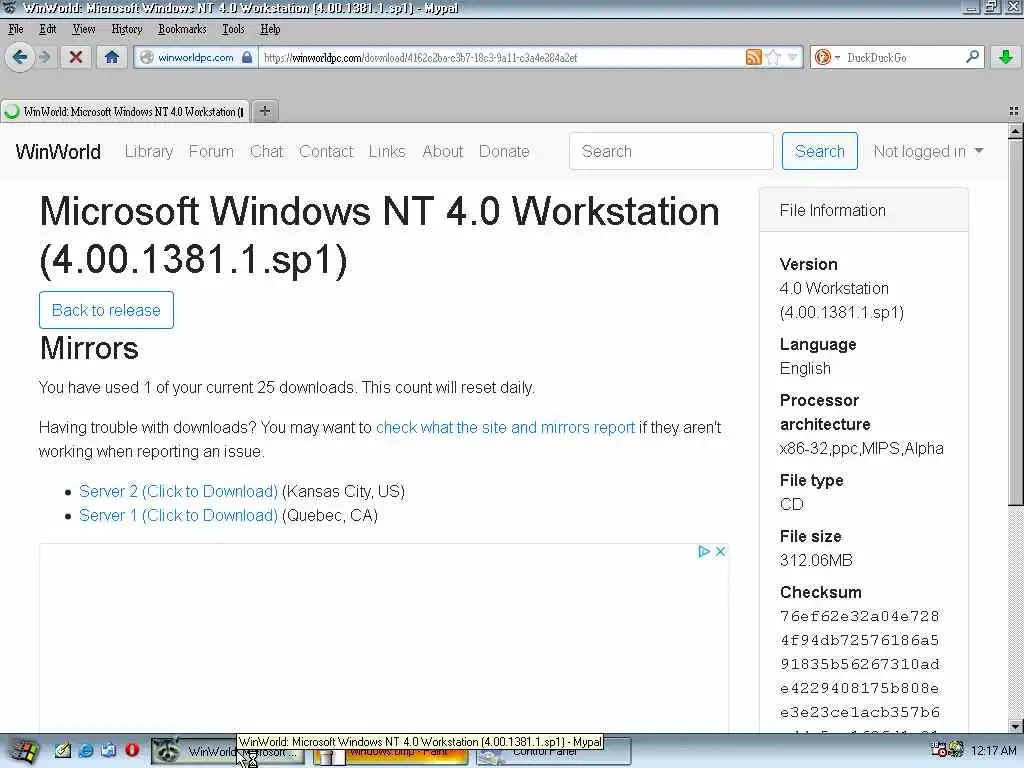
Task: Open the Forum link
Action: (211, 152)
